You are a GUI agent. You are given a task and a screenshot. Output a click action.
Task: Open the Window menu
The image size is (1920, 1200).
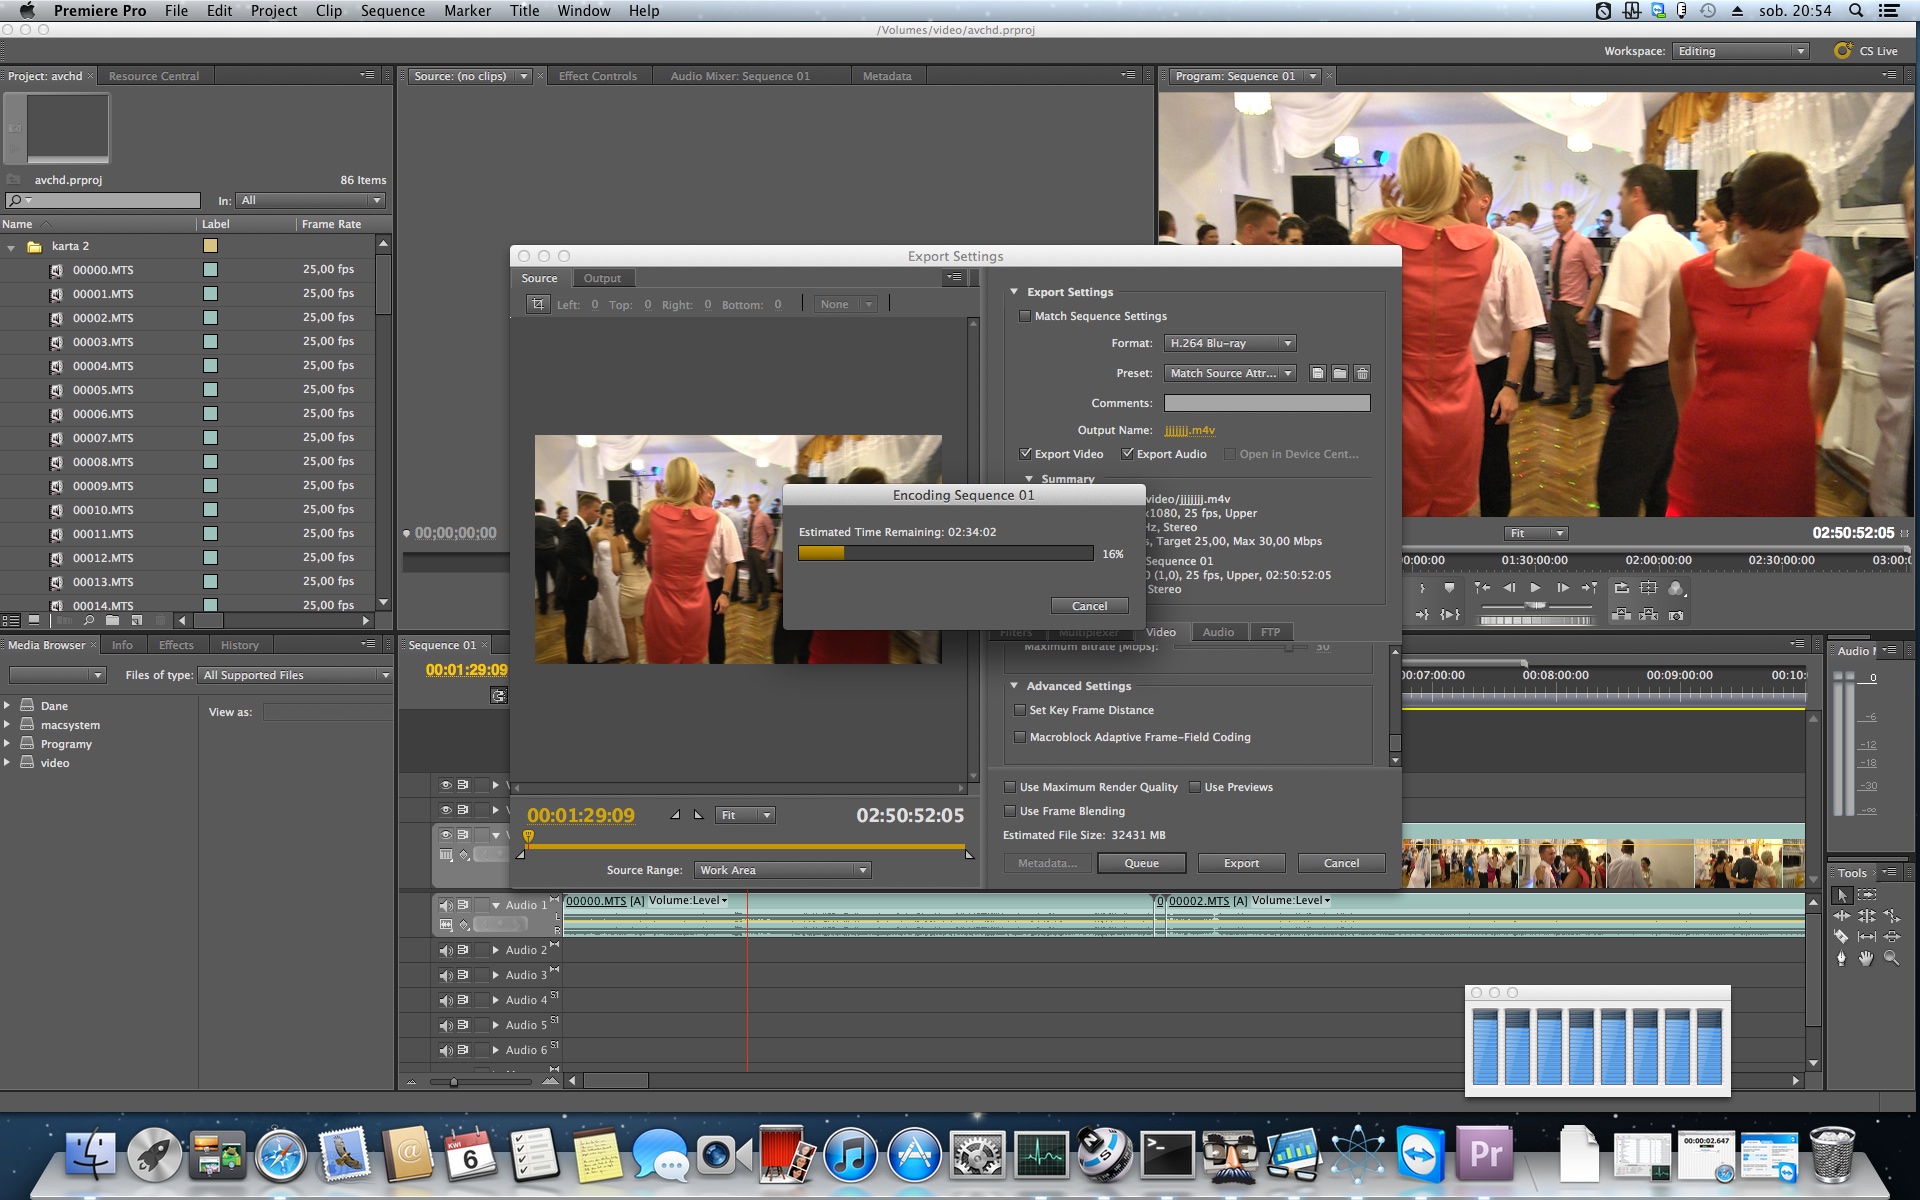(x=583, y=11)
